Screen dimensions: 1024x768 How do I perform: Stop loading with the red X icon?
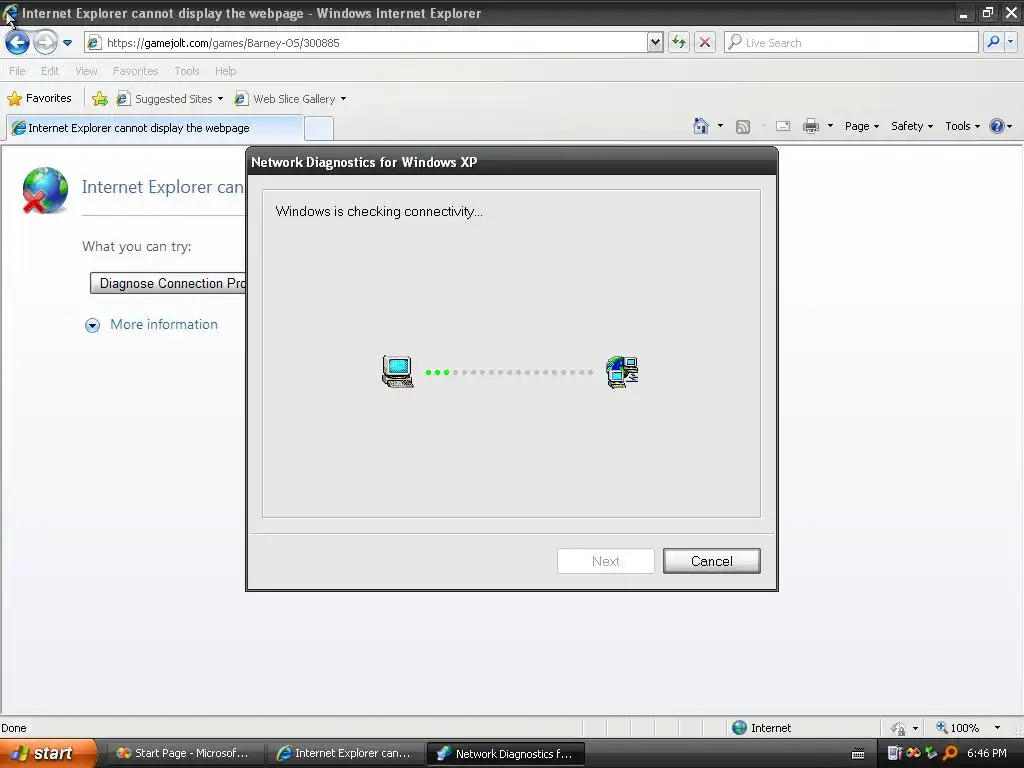pyautogui.click(x=705, y=43)
